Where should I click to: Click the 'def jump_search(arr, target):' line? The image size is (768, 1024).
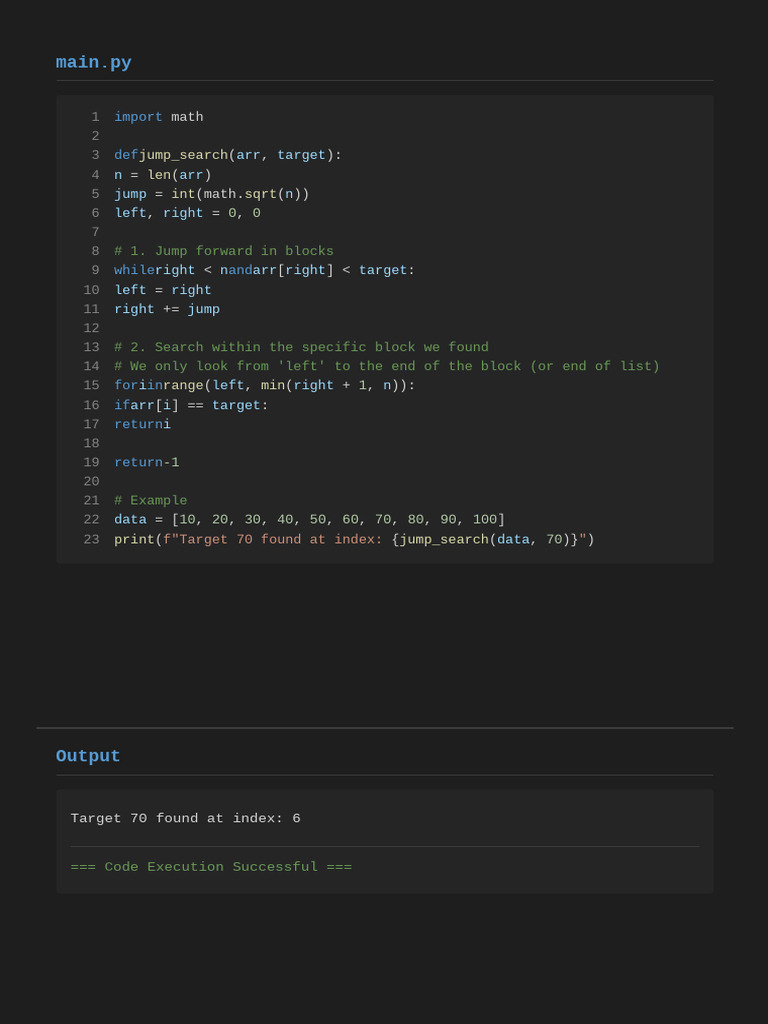(228, 155)
